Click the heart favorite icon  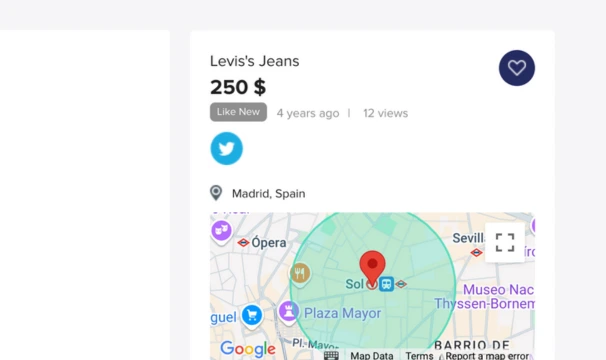tap(517, 68)
